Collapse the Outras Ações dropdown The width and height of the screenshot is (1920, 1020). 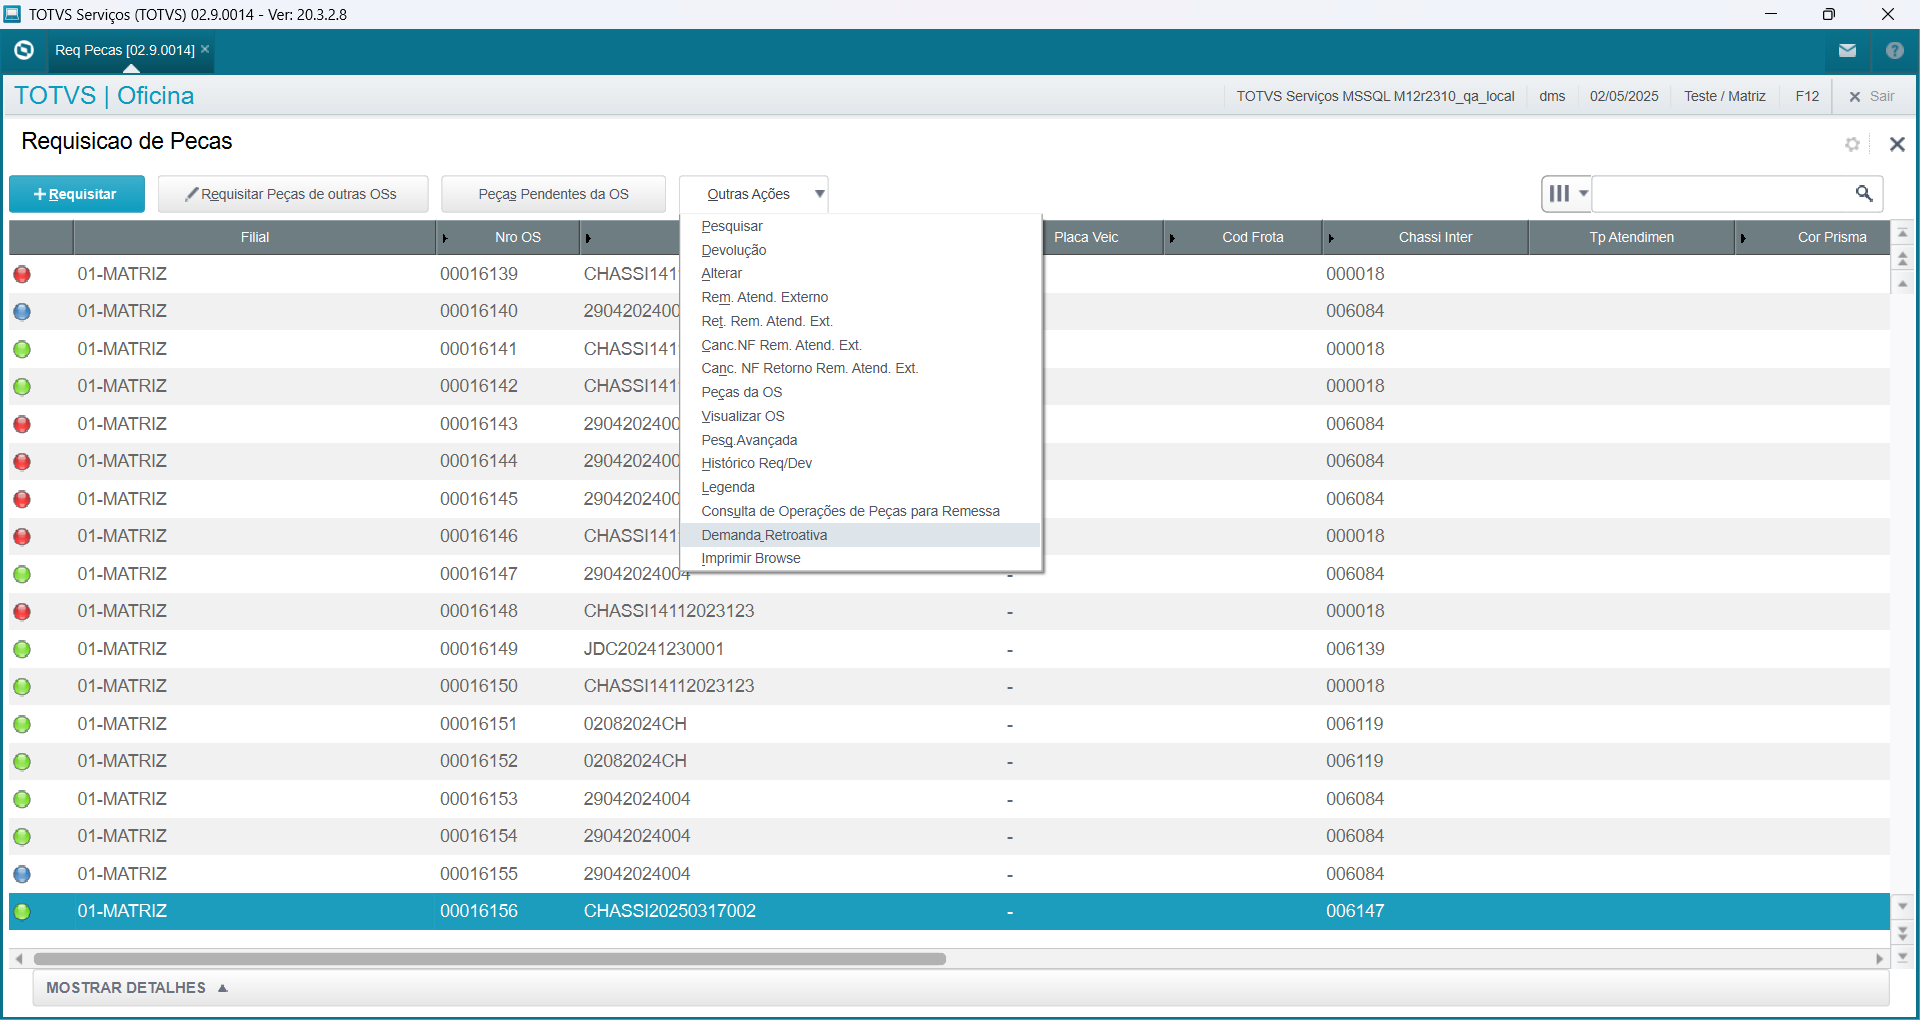[754, 194]
